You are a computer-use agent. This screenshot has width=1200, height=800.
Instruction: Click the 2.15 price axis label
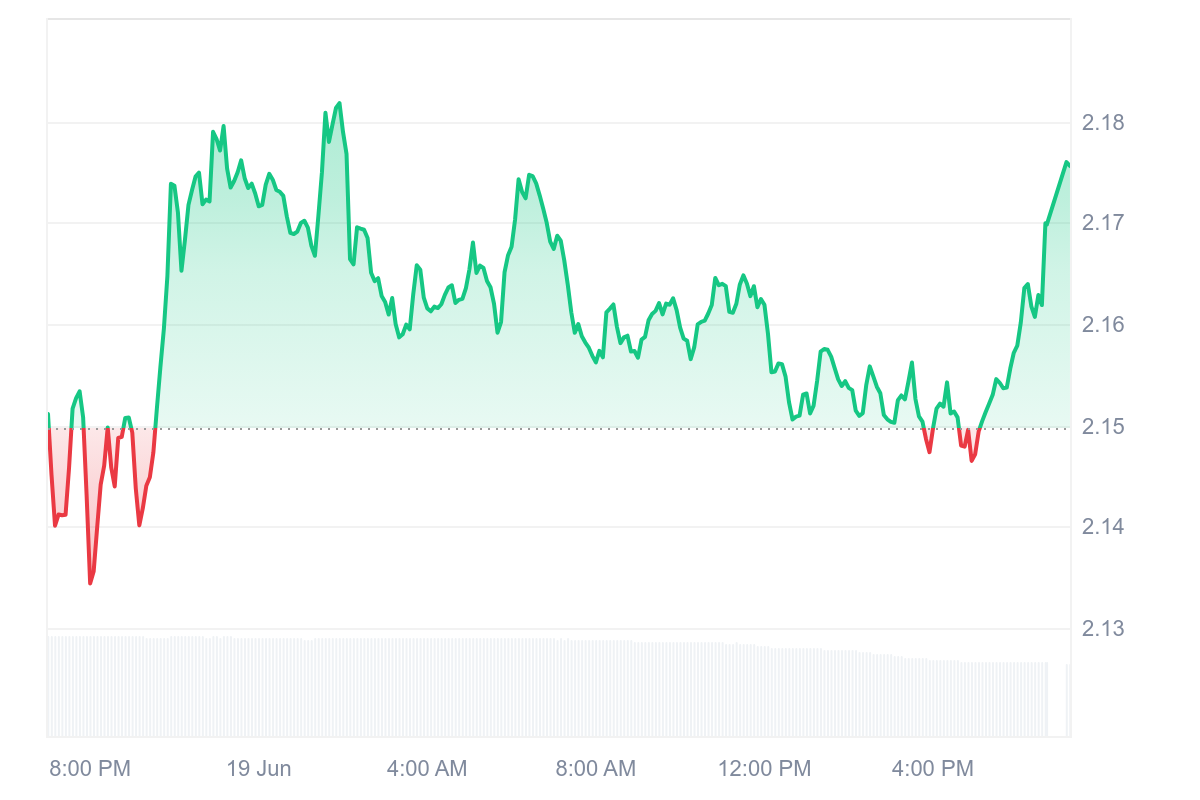[x=1103, y=427]
